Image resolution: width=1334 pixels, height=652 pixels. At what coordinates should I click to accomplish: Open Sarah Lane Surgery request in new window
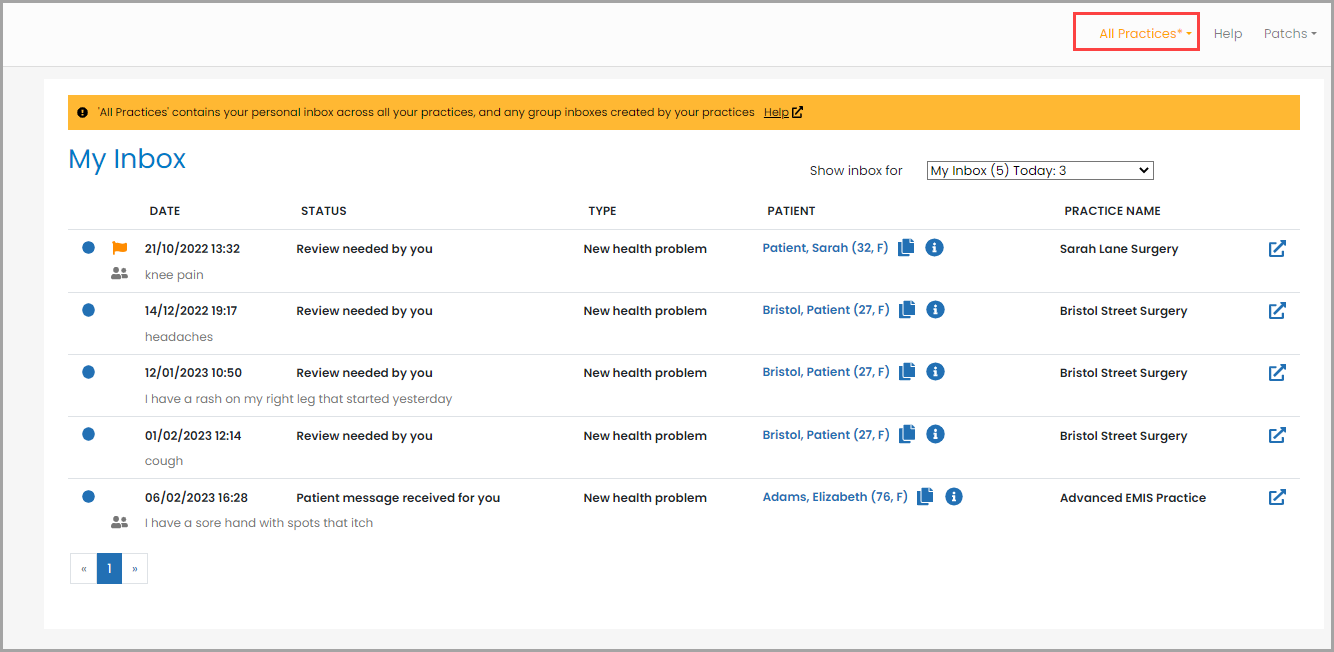click(x=1277, y=249)
